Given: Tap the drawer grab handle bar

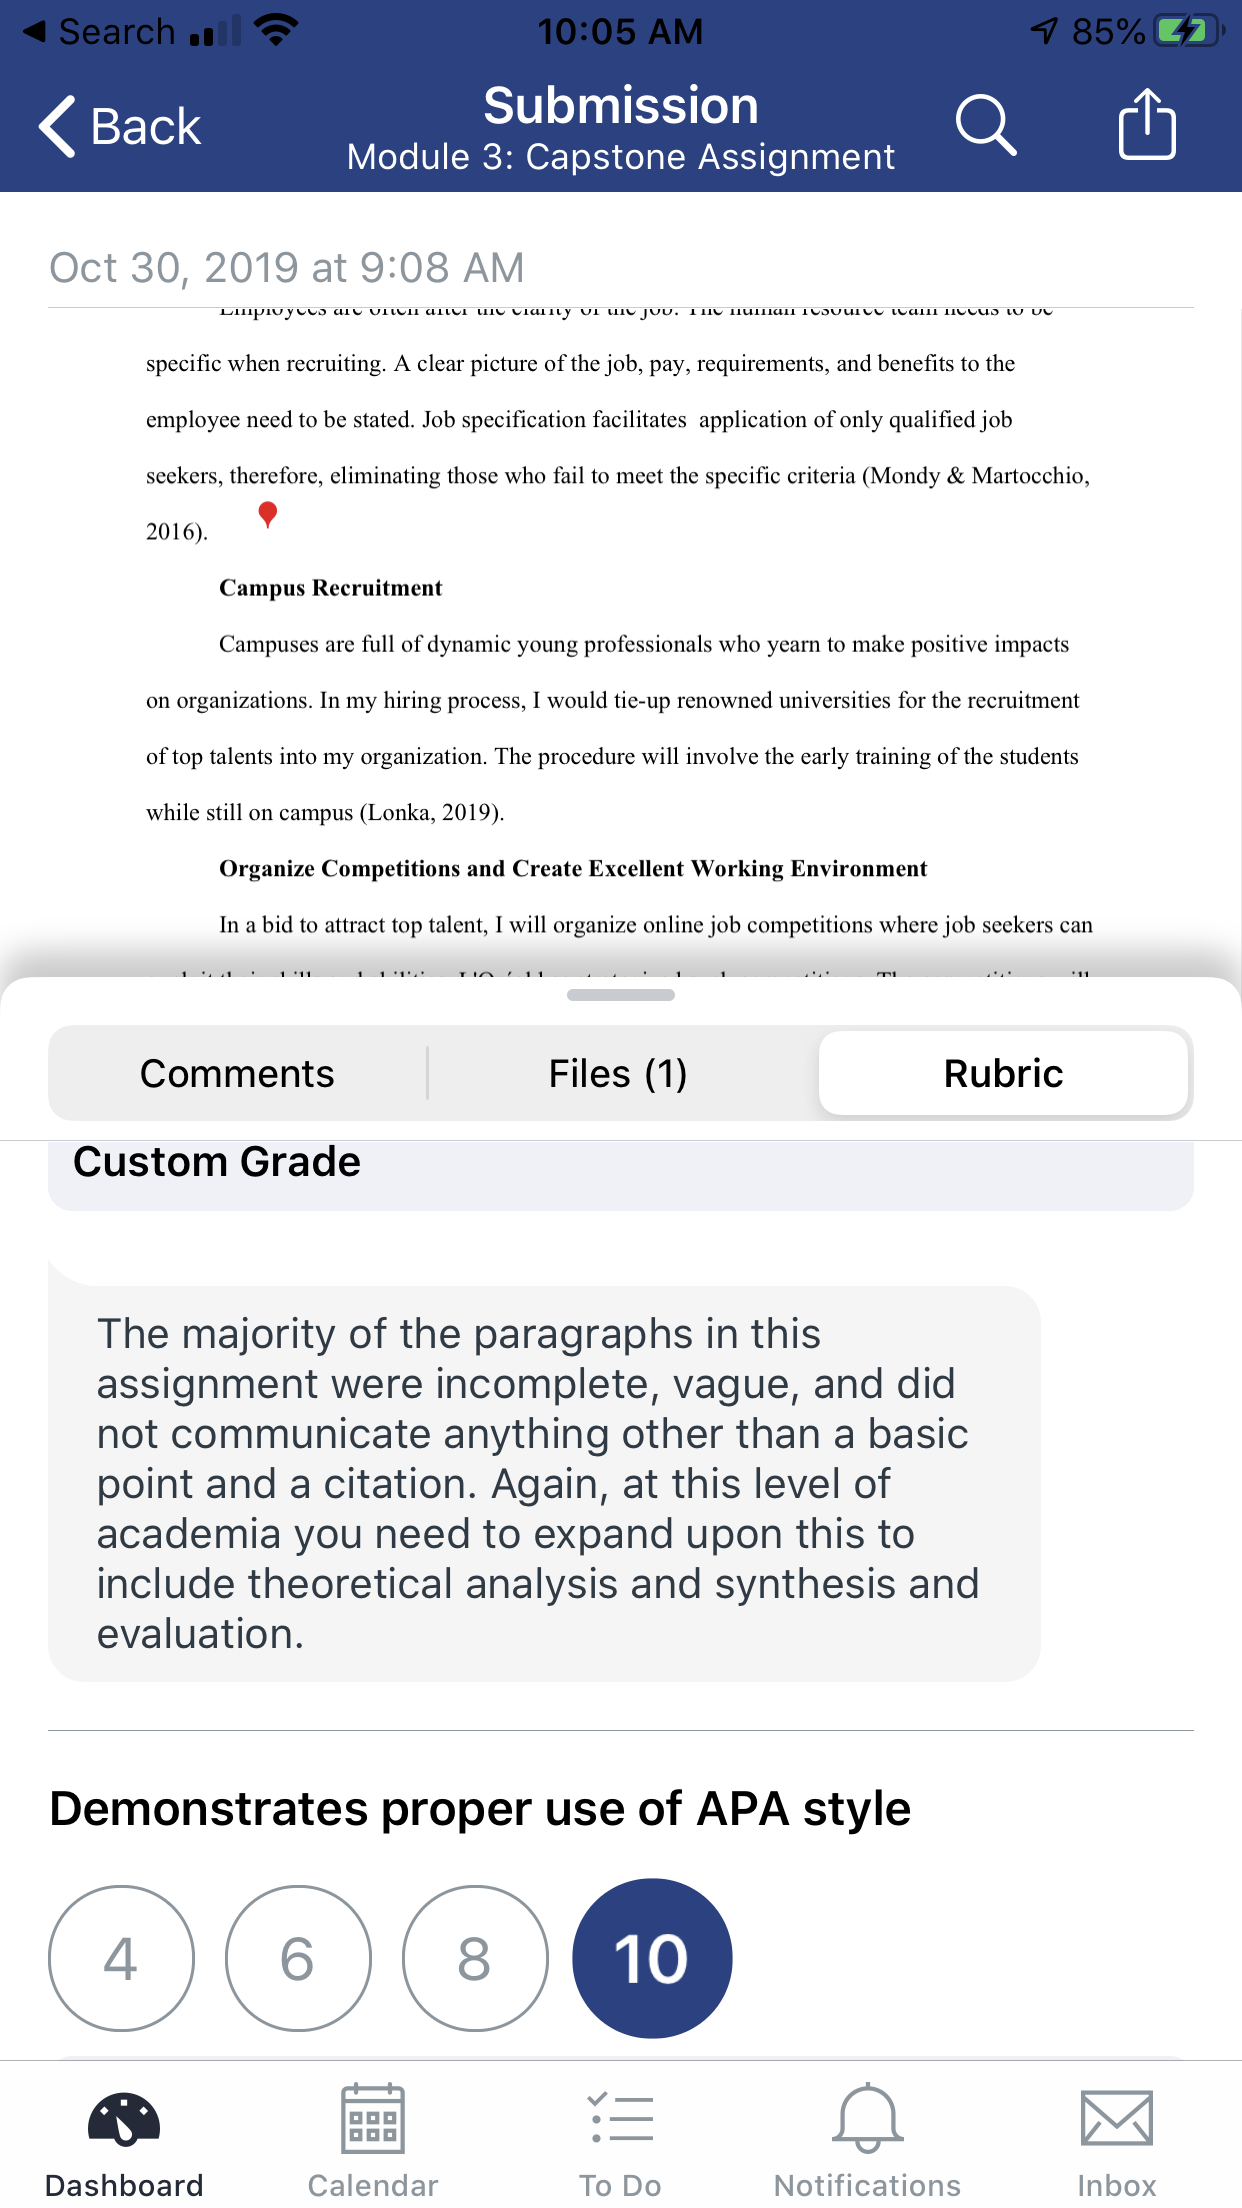Looking at the screenshot, I should pos(620,995).
